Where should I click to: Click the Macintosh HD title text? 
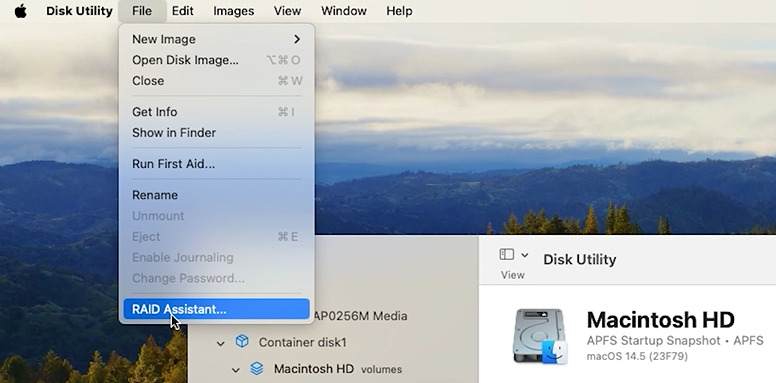(x=660, y=320)
